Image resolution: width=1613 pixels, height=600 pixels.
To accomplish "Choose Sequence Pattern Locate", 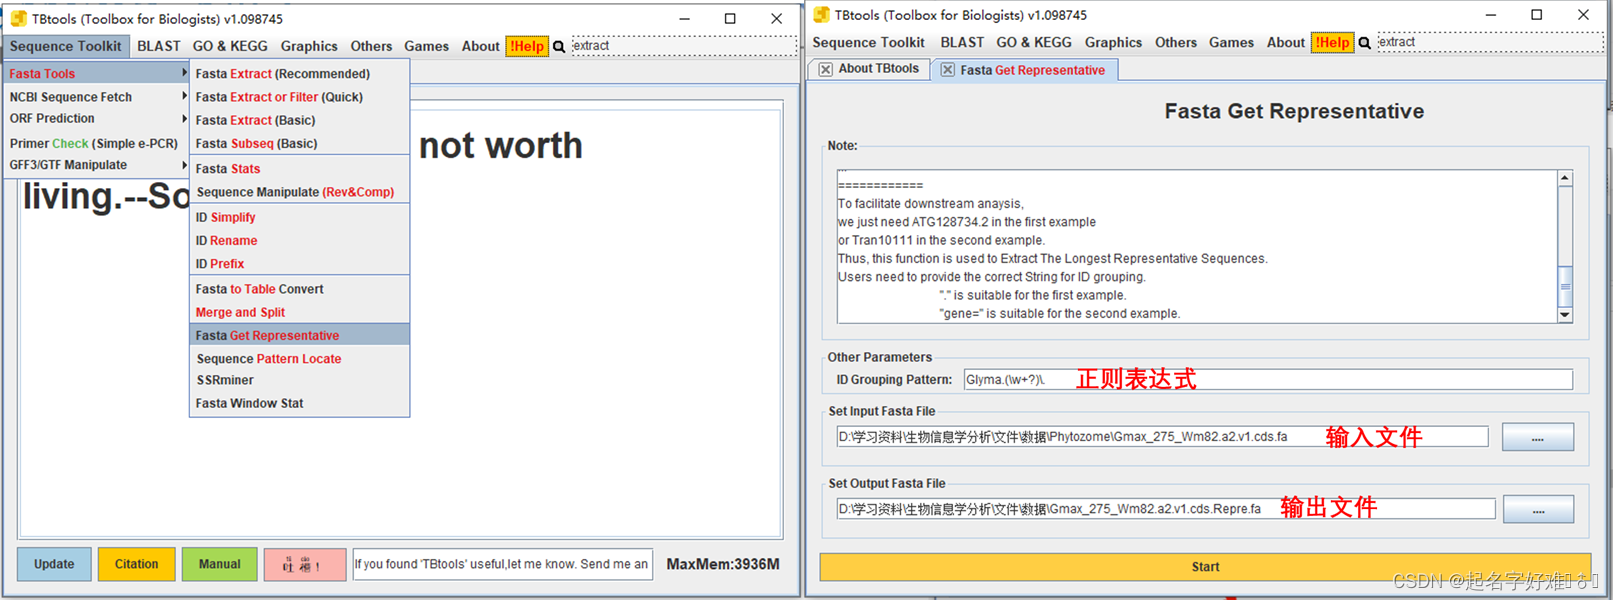I will pyautogui.click(x=299, y=359).
